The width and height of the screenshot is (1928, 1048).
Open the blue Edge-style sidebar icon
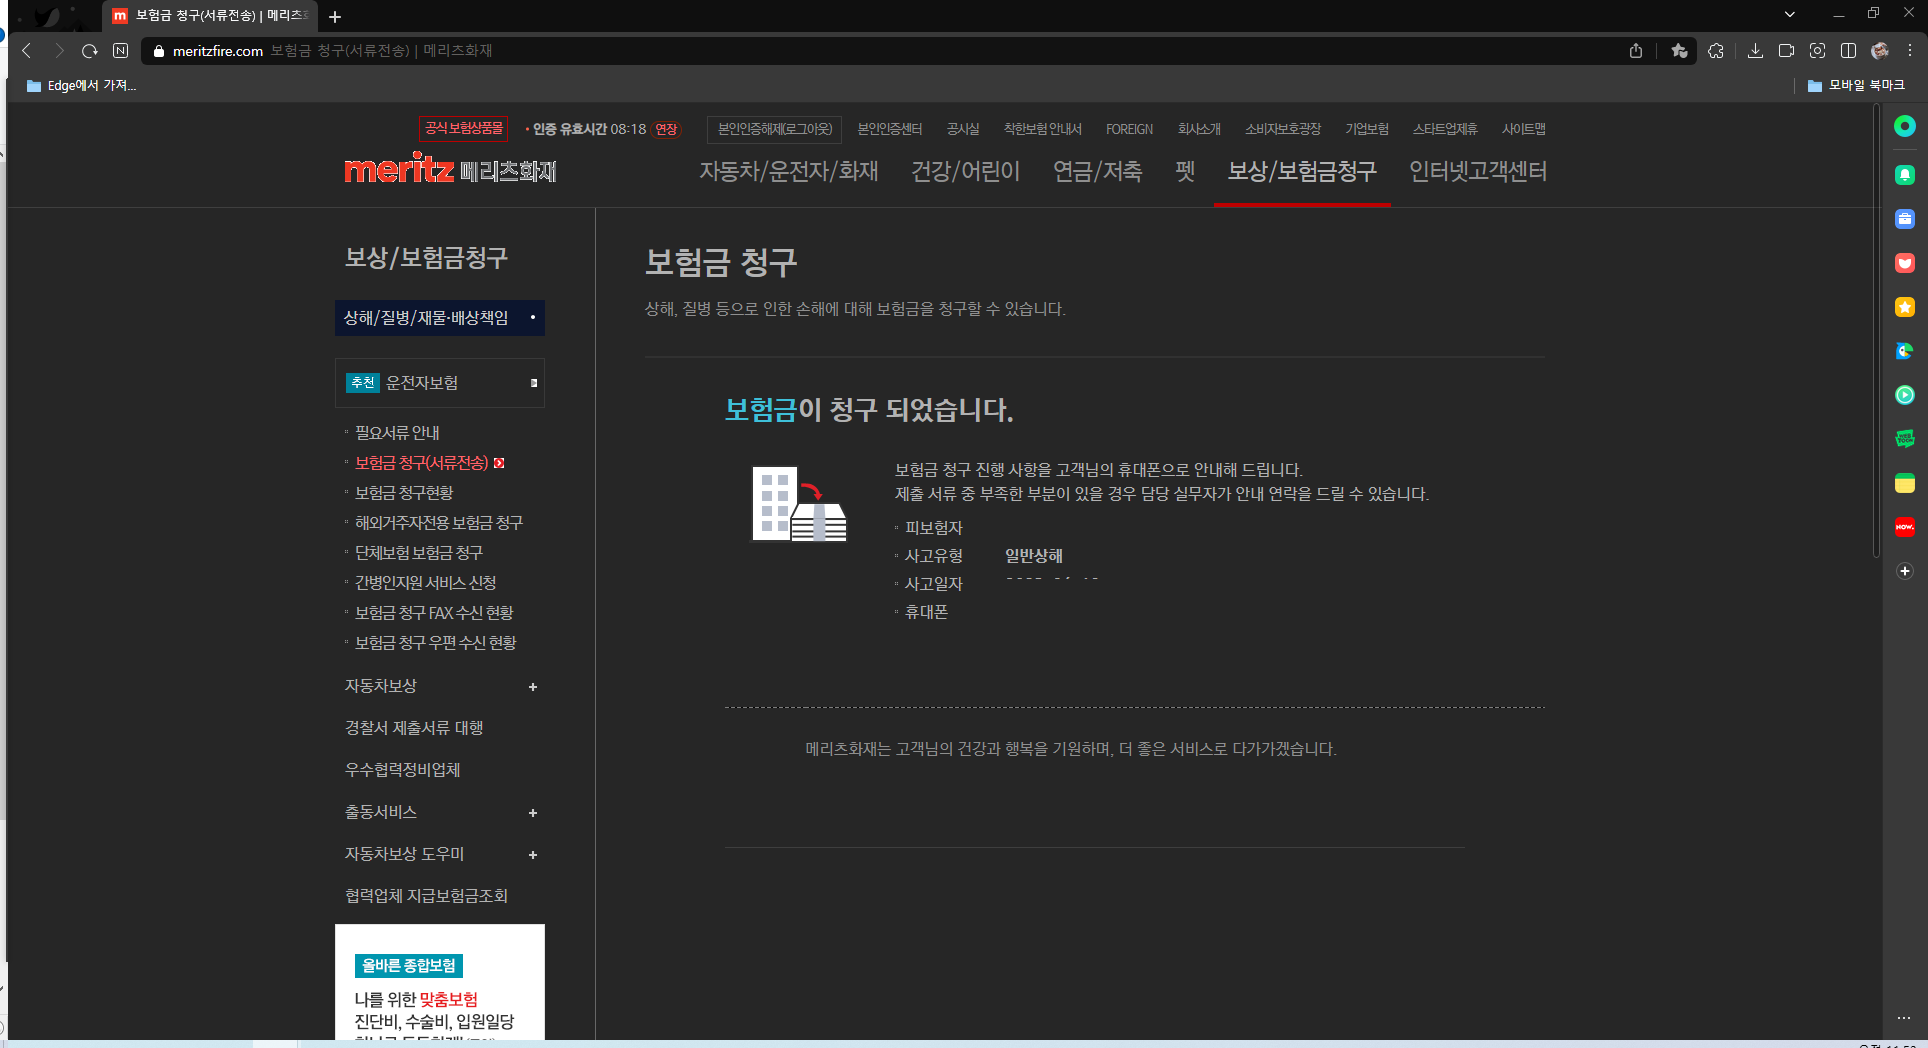point(1905,351)
